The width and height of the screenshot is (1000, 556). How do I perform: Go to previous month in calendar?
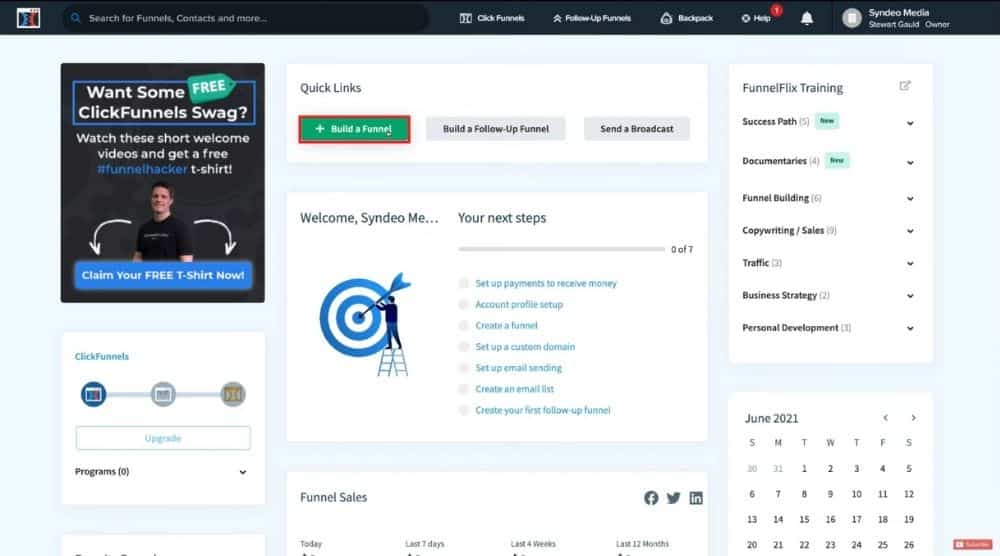coord(885,418)
